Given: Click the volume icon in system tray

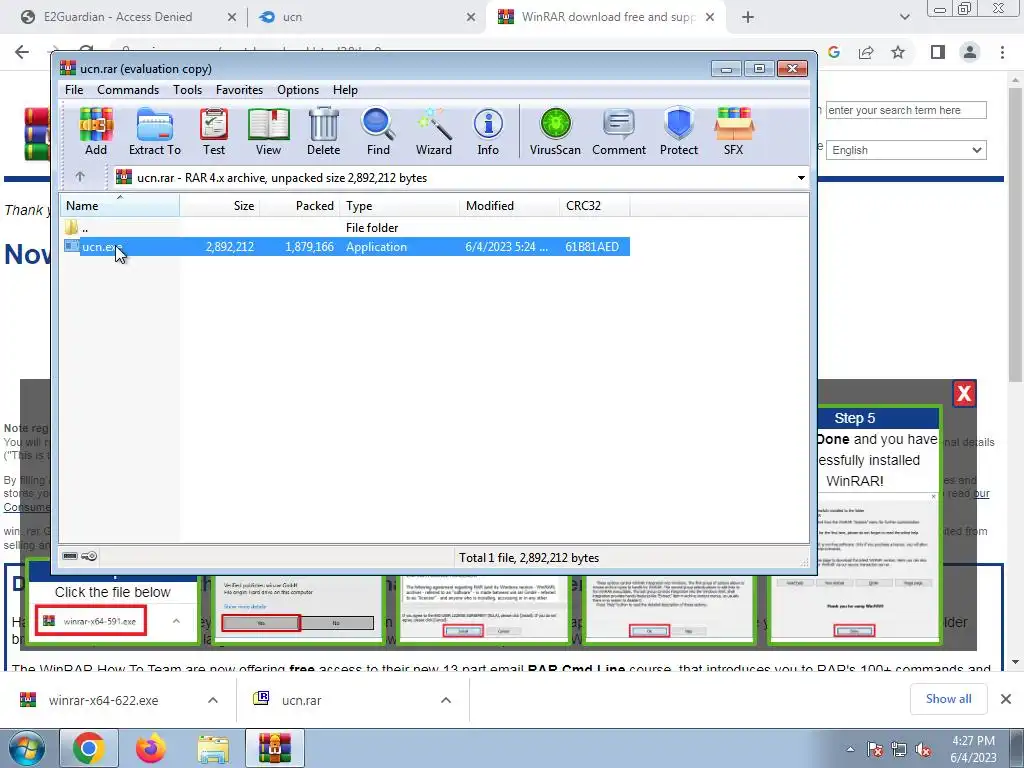Looking at the screenshot, I should tap(922, 750).
